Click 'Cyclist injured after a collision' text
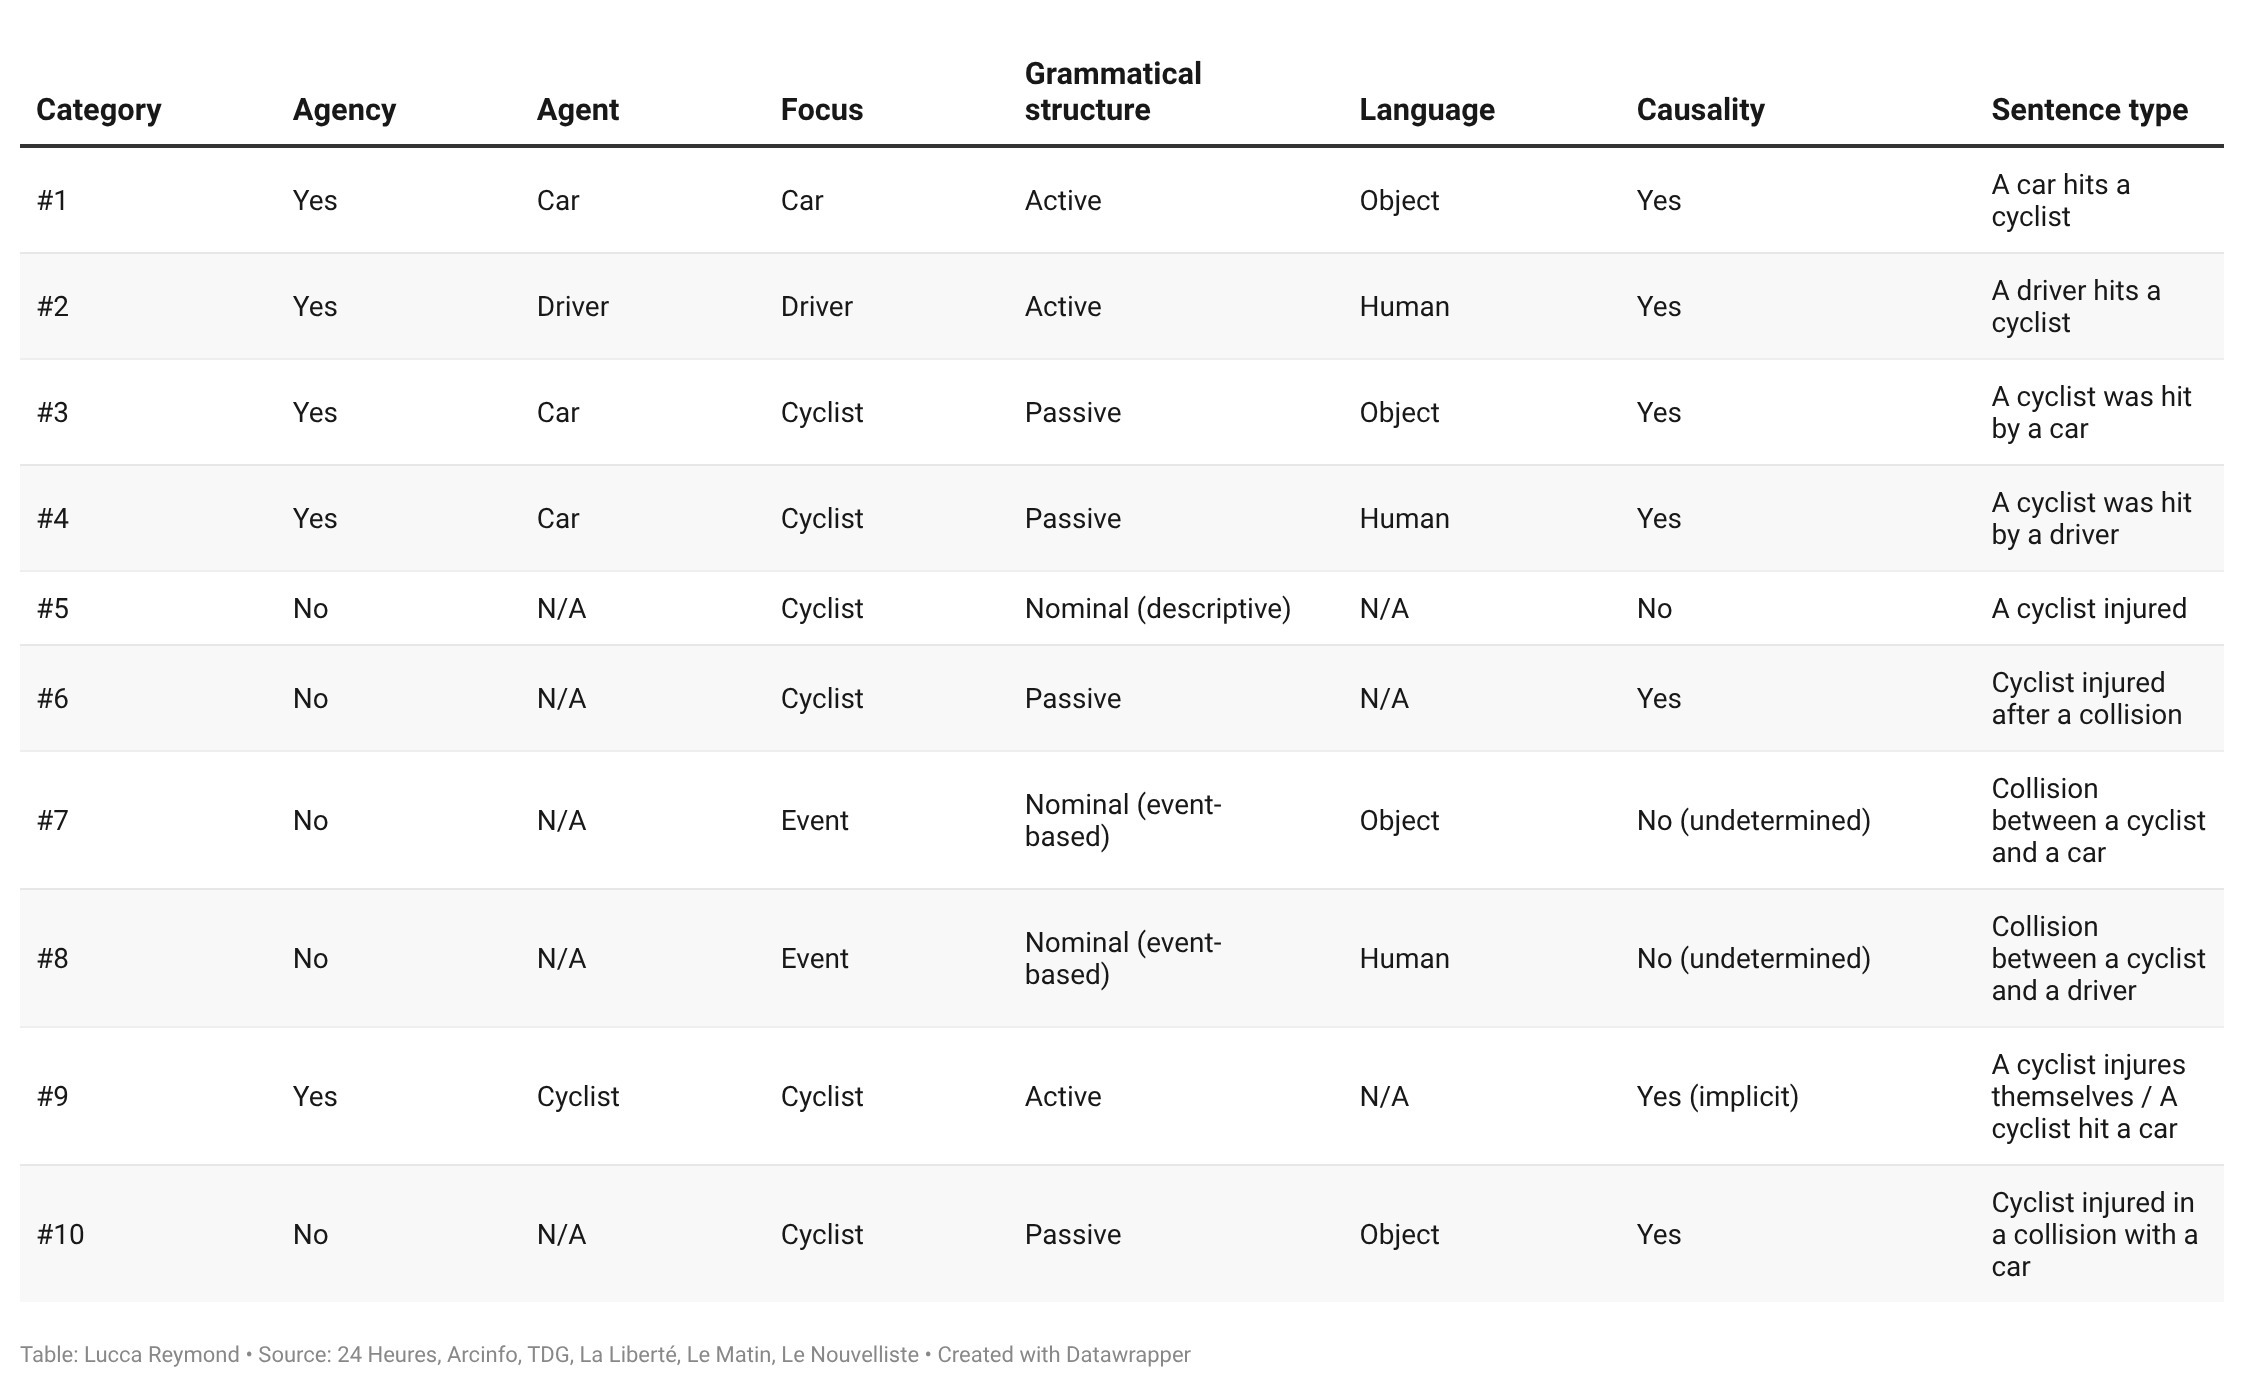This screenshot has height=1388, width=2244. coord(2086,698)
